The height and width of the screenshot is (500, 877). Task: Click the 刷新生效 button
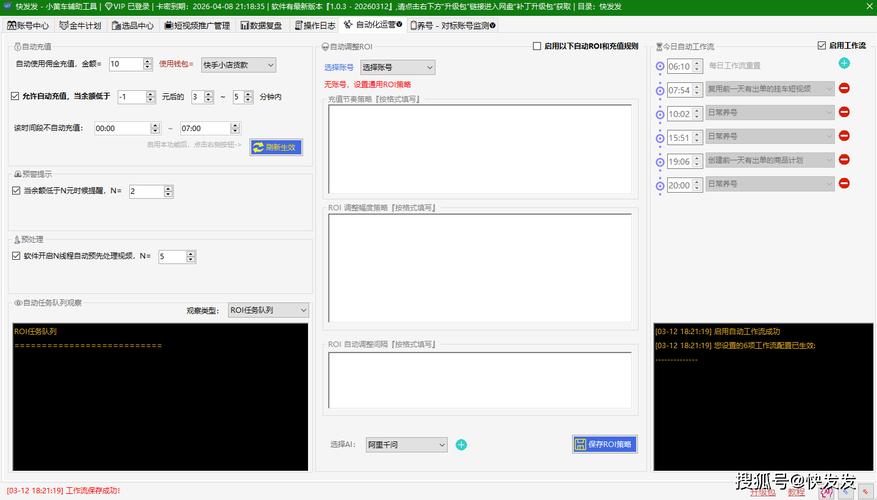point(275,147)
